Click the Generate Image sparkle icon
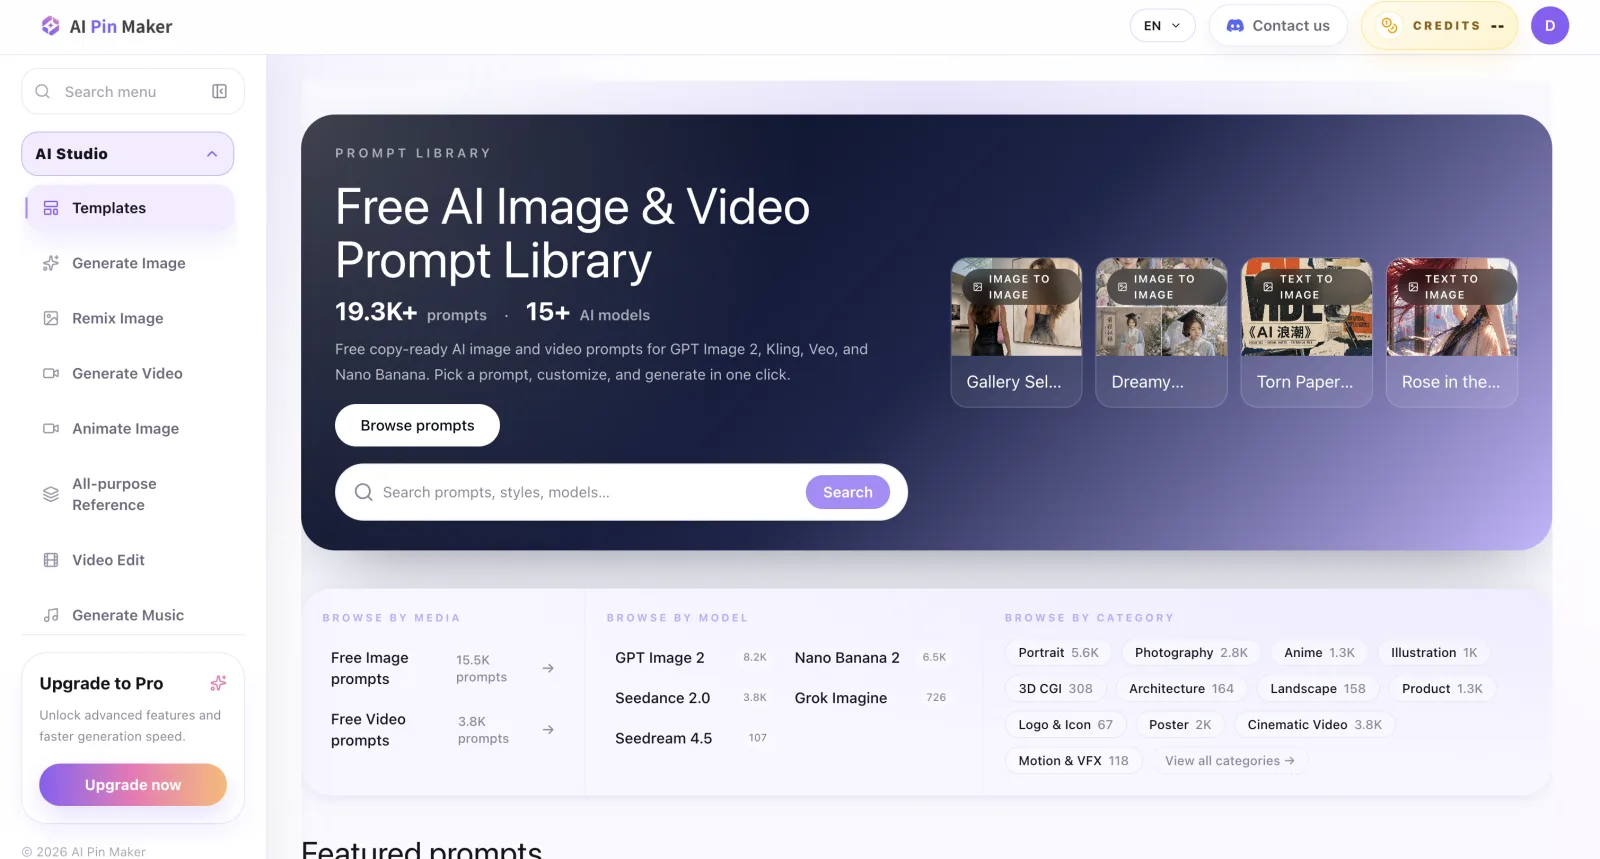 click(51, 263)
